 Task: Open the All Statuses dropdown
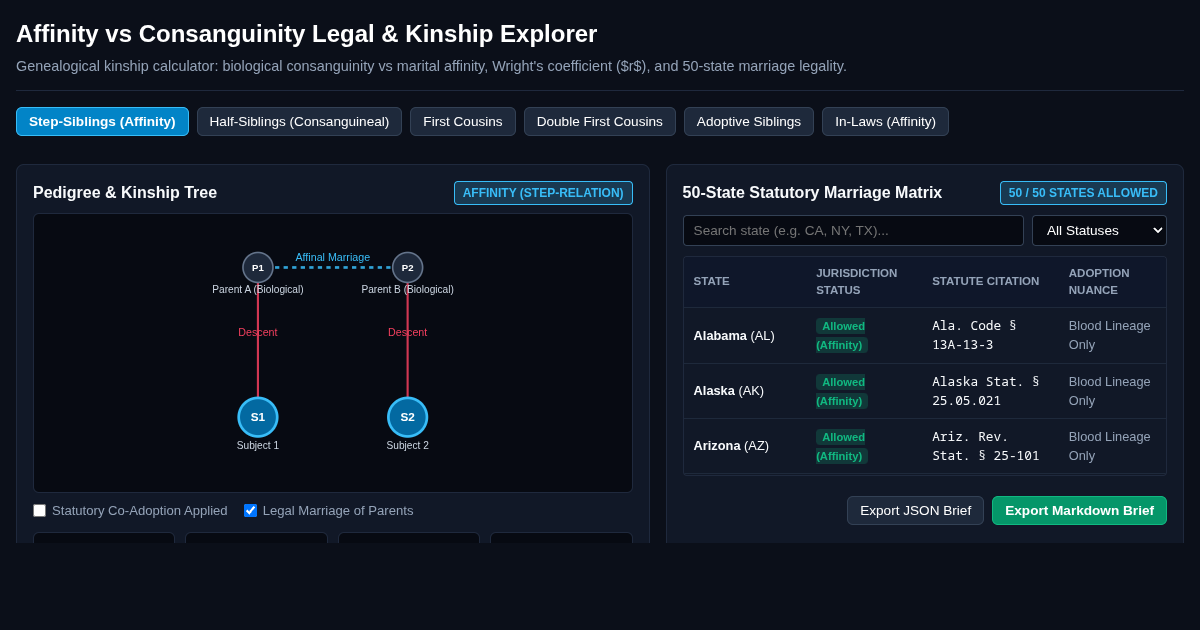tap(1099, 230)
